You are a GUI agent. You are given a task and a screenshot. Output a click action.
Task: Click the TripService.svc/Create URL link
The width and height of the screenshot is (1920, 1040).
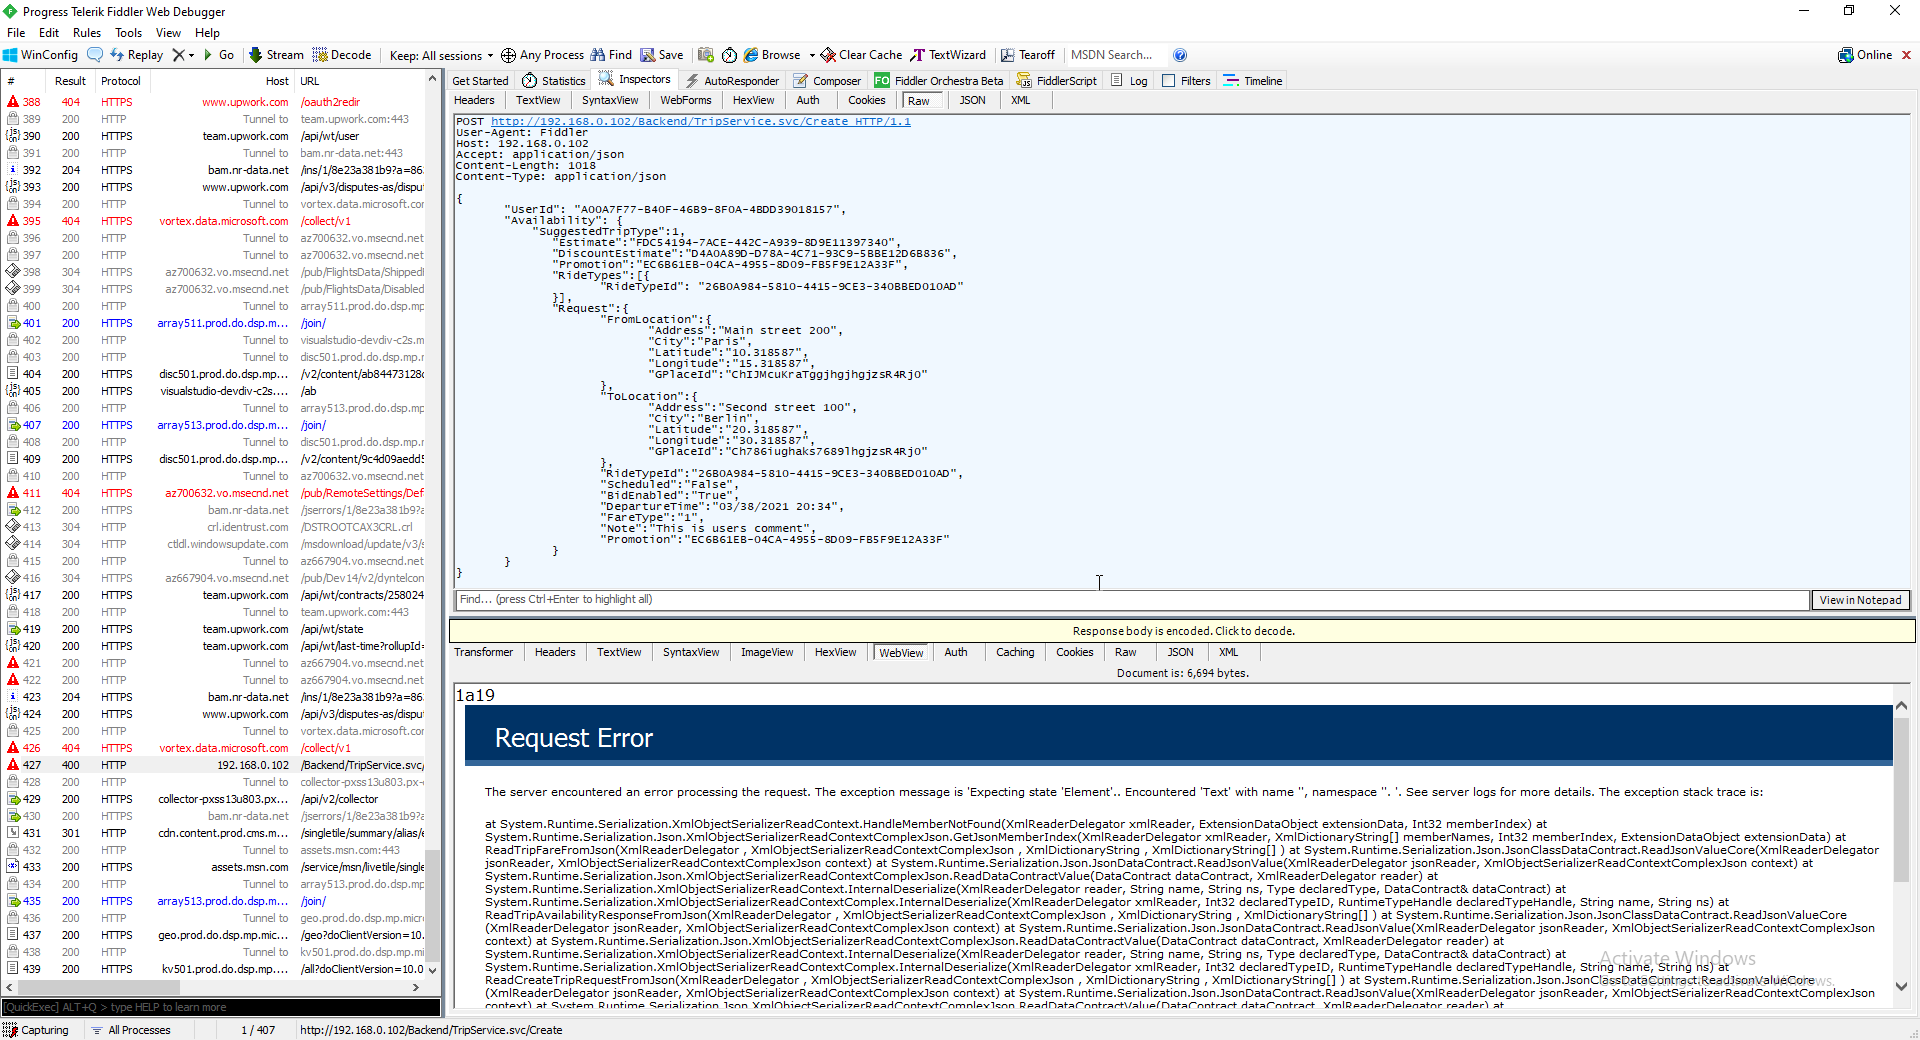(701, 122)
